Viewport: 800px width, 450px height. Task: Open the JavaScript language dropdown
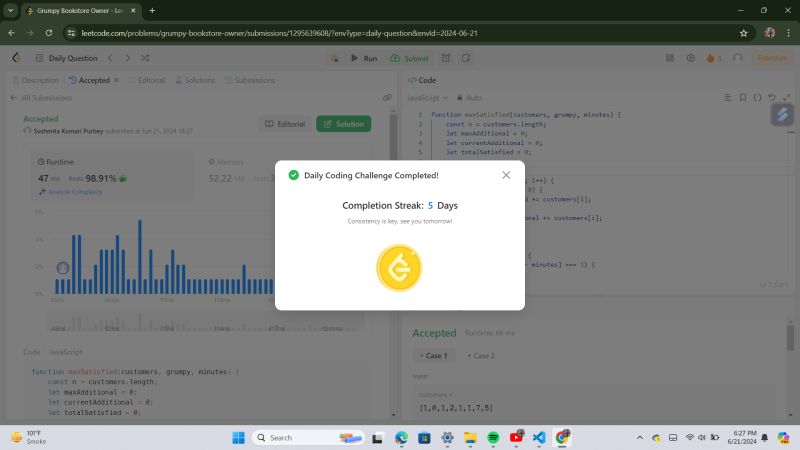point(428,98)
